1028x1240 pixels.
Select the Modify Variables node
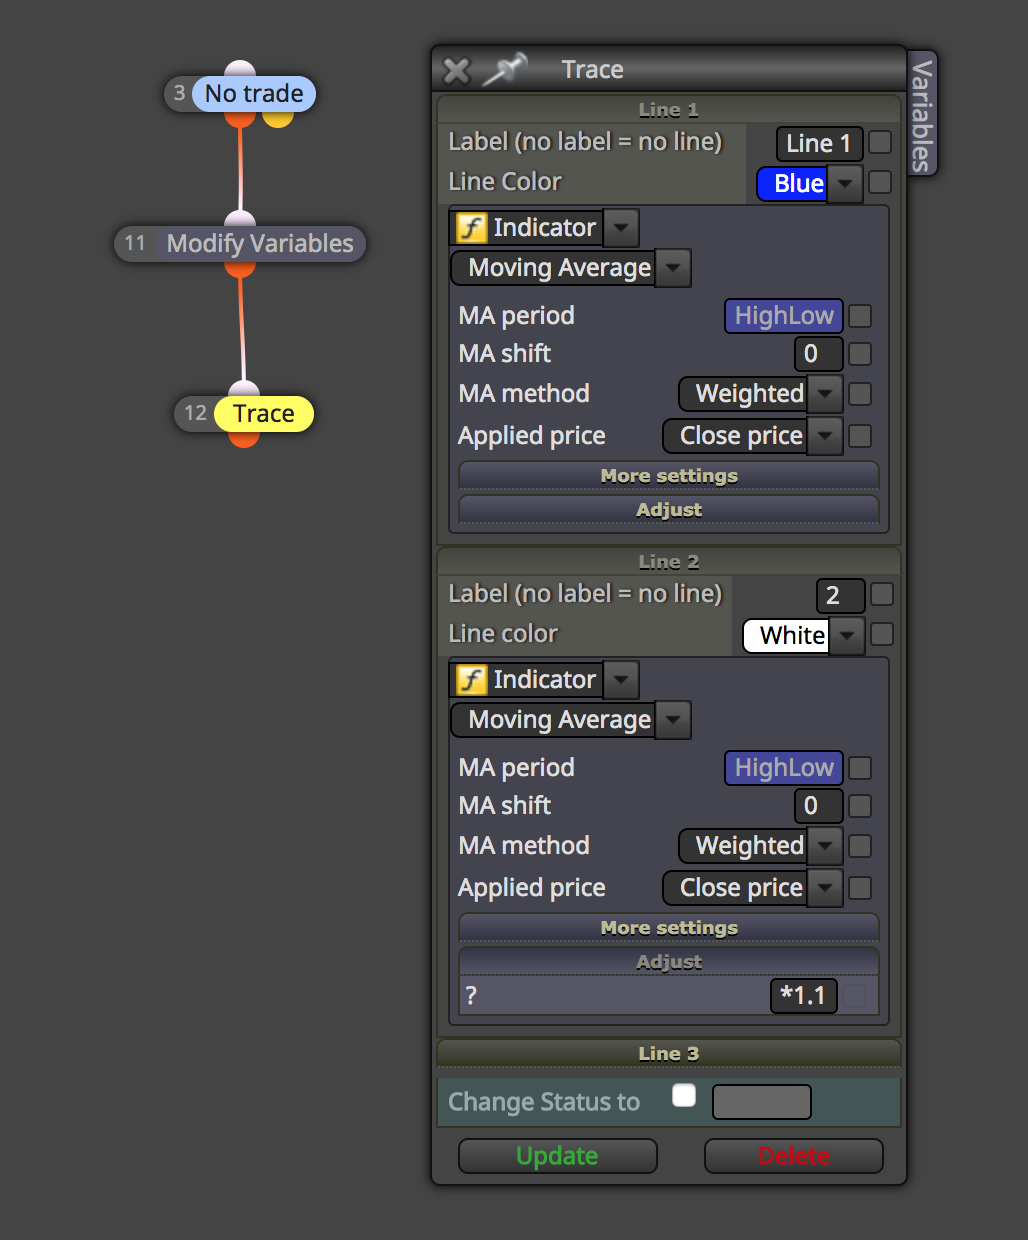click(x=260, y=244)
